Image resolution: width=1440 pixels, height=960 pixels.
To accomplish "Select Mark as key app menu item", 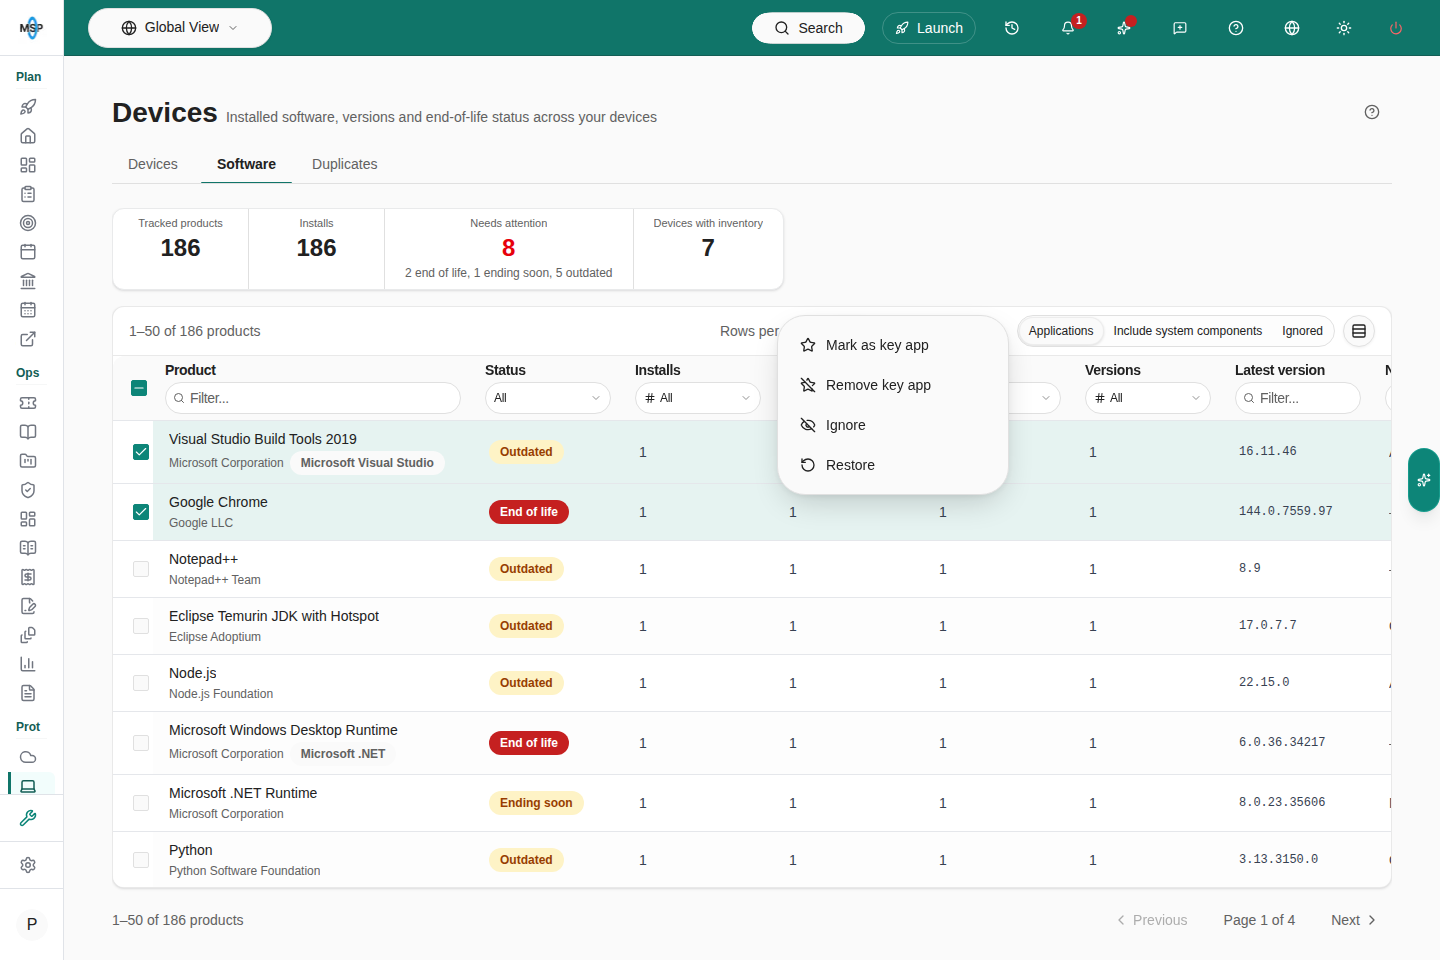I will point(893,345).
